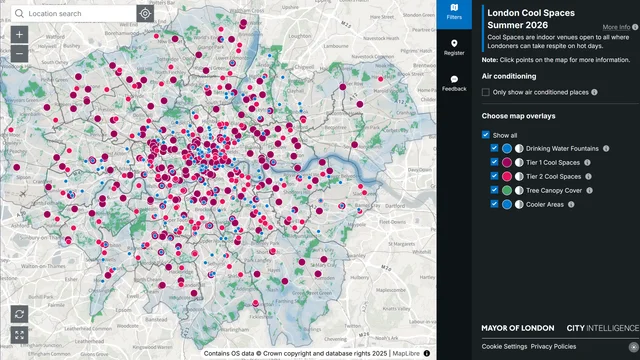Image resolution: width=640 pixels, height=360 pixels.
Task: Adjust opacity icon for Tree Canopy Cover
Action: [x=519, y=190]
